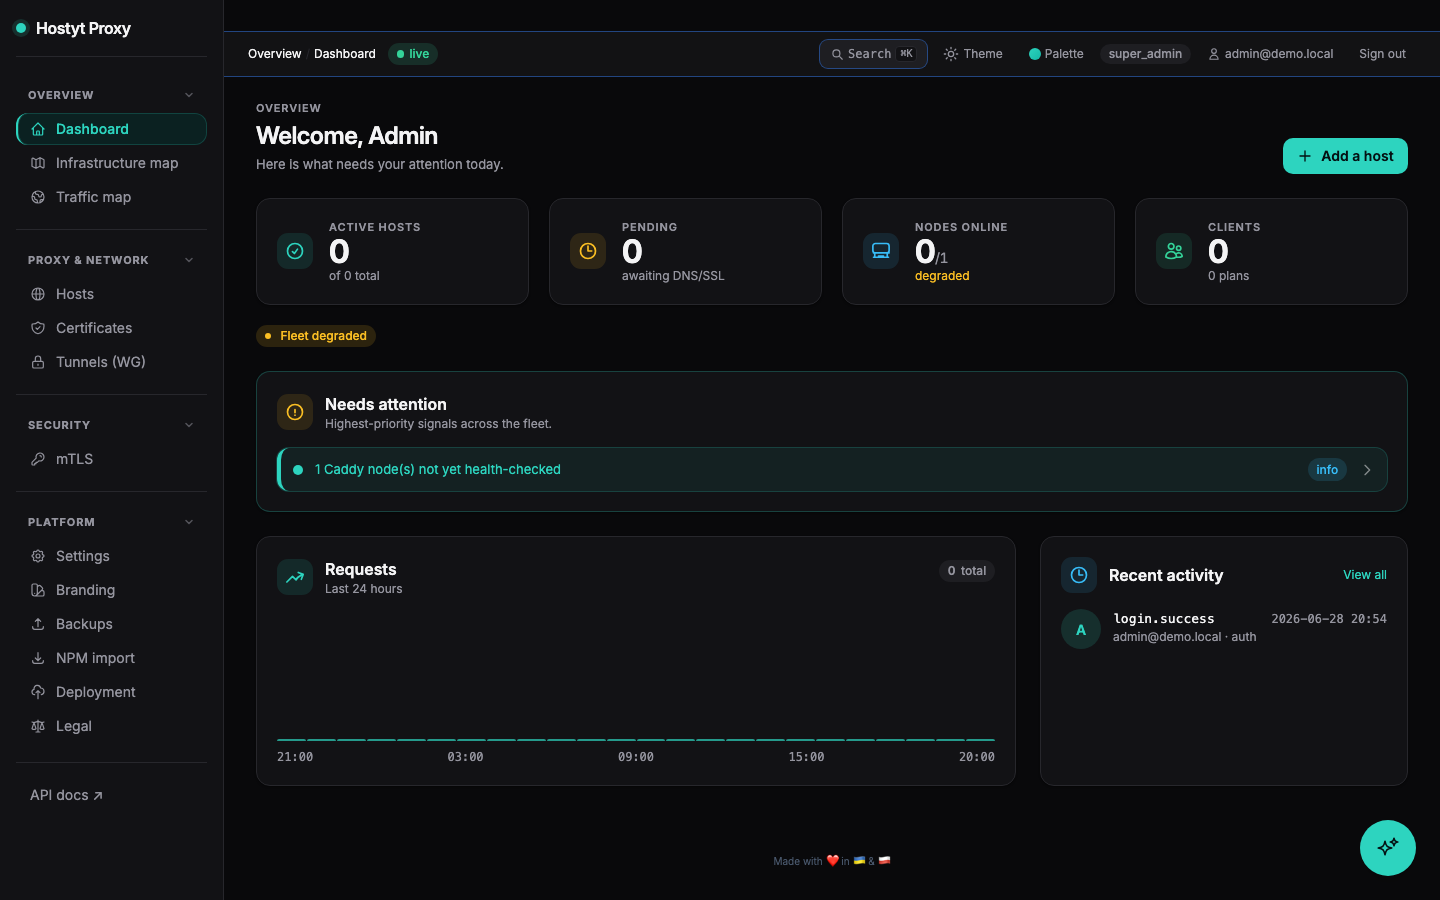Open Dashboard from the sidebar

pyautogui.click(x=111, y=129)
